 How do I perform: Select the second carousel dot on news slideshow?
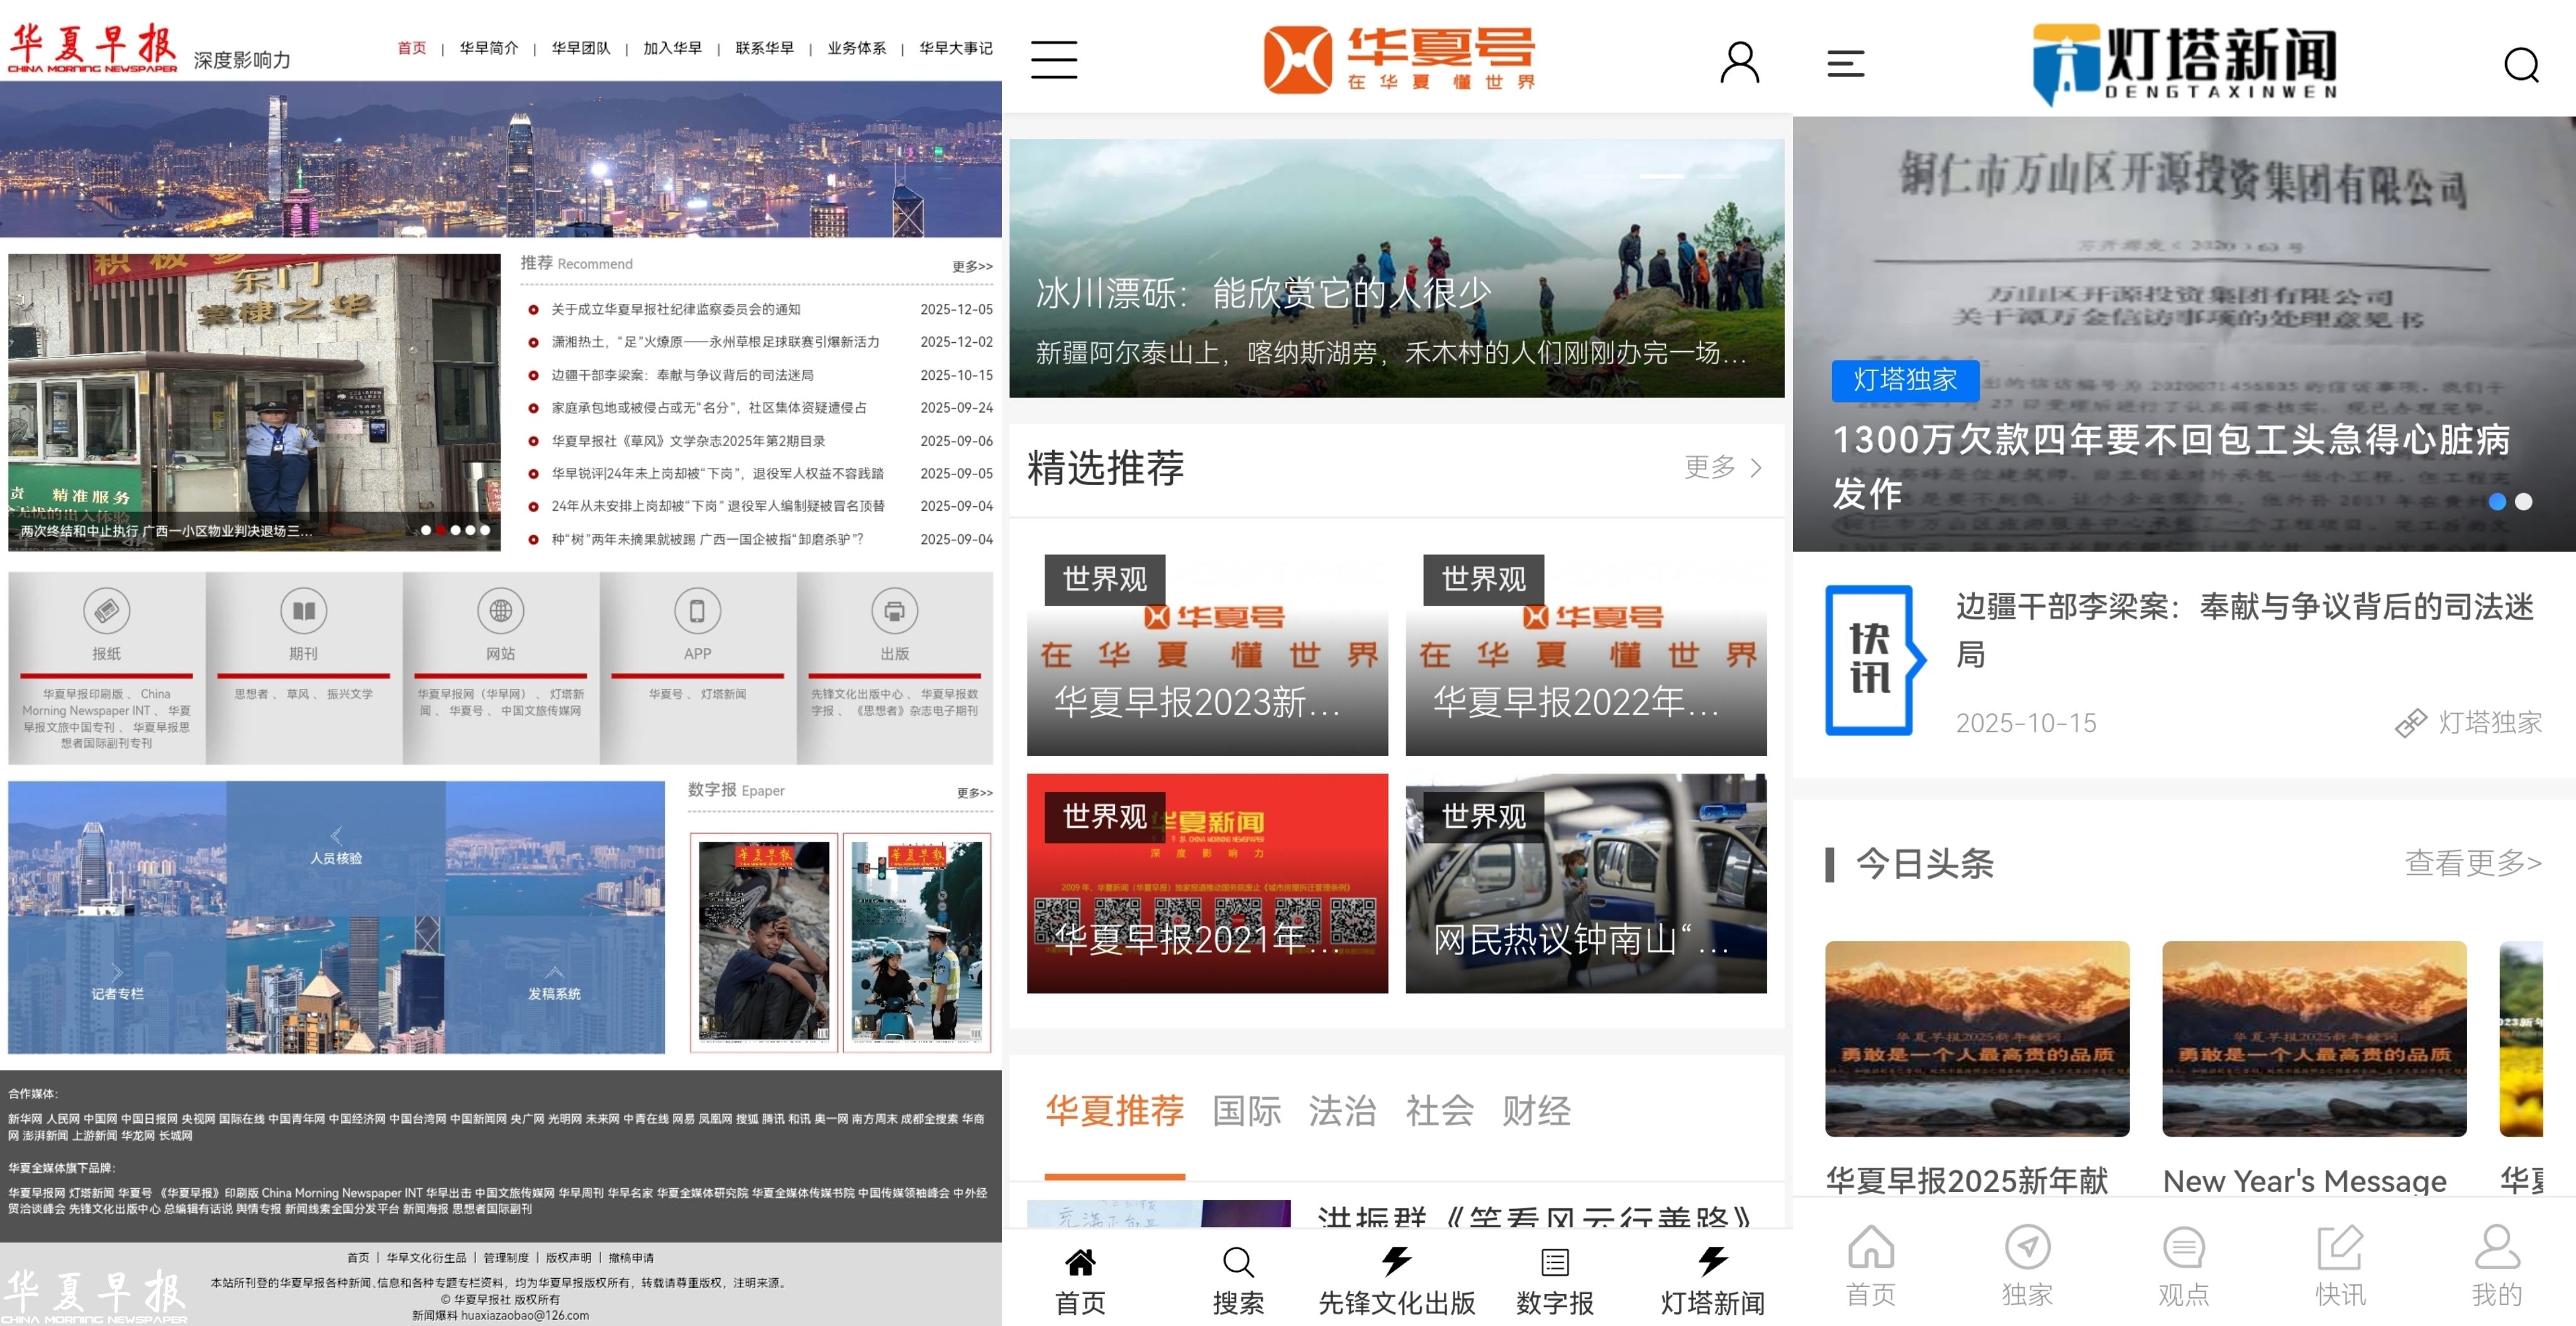coord(441,530)
